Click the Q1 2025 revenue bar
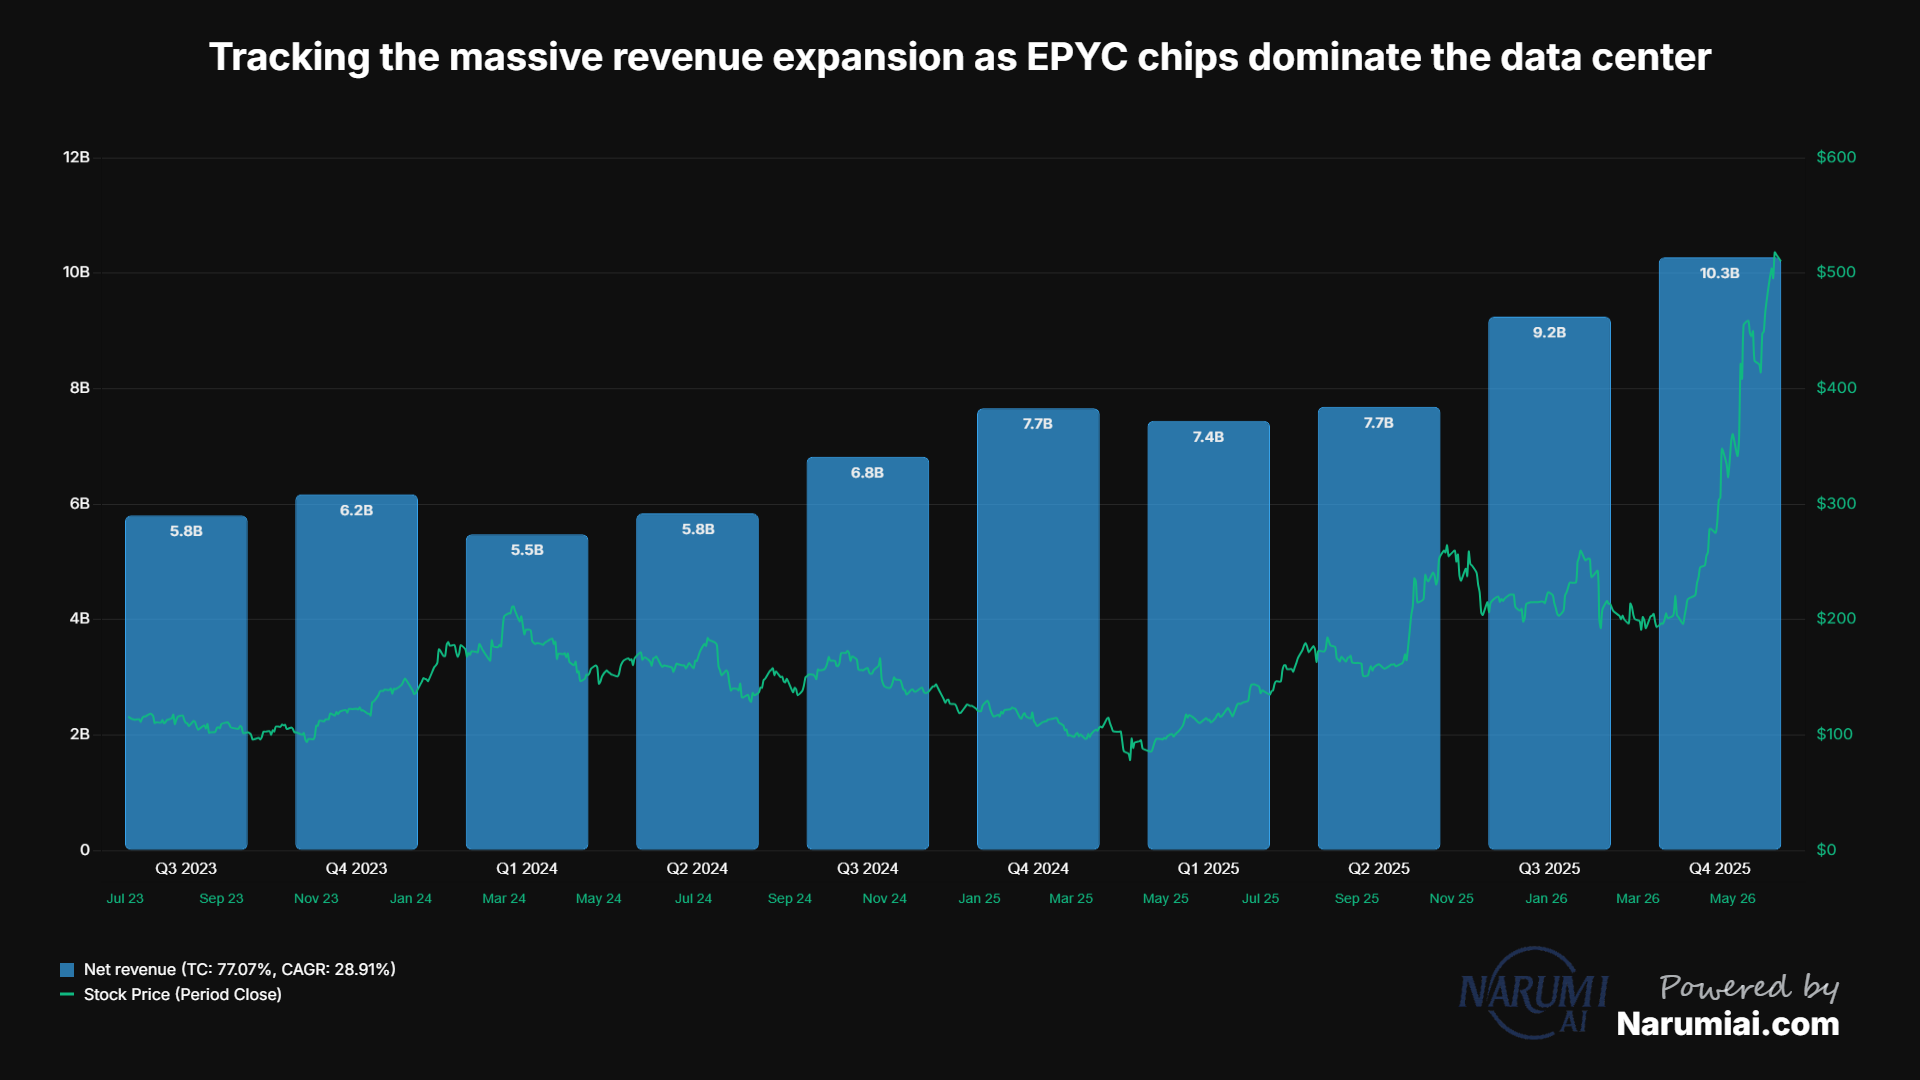This screenshot has height=1080, width=1920. click(x=1209, y=636)
